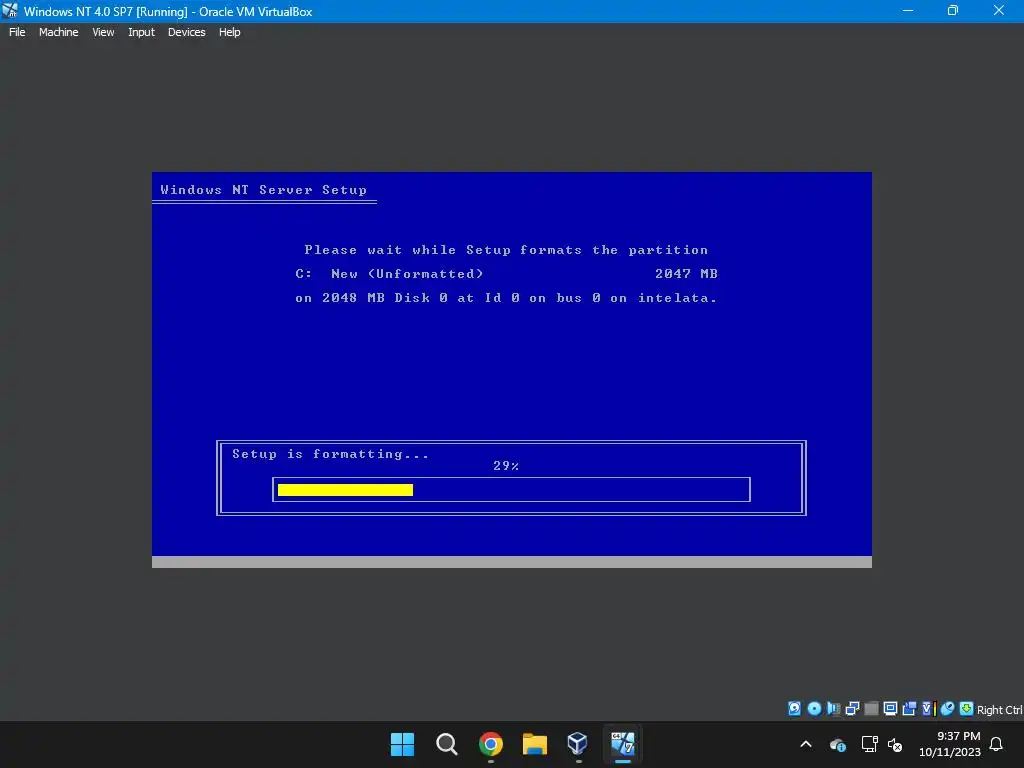Viewport: 1024px width, 768px height.
Task: Open the File menu
Action: [17, 32]
